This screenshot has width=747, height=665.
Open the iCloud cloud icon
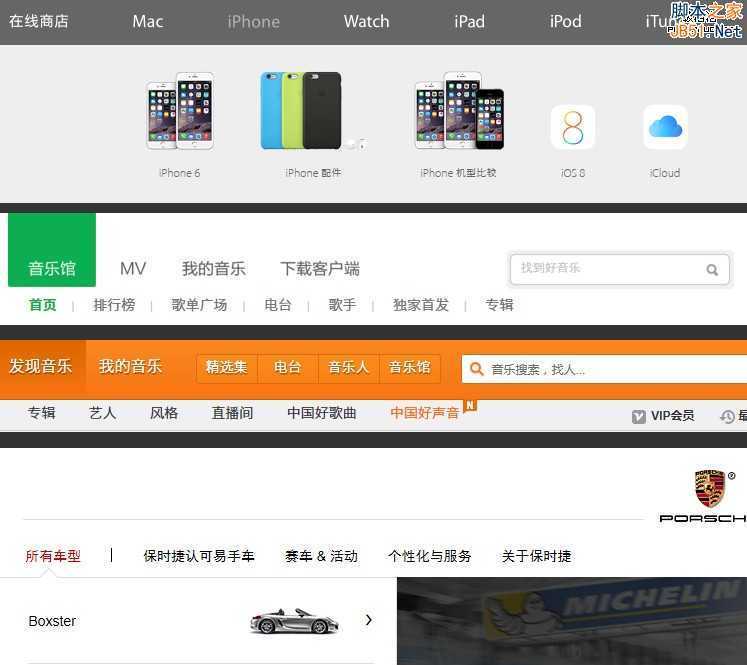click(665, 127)
